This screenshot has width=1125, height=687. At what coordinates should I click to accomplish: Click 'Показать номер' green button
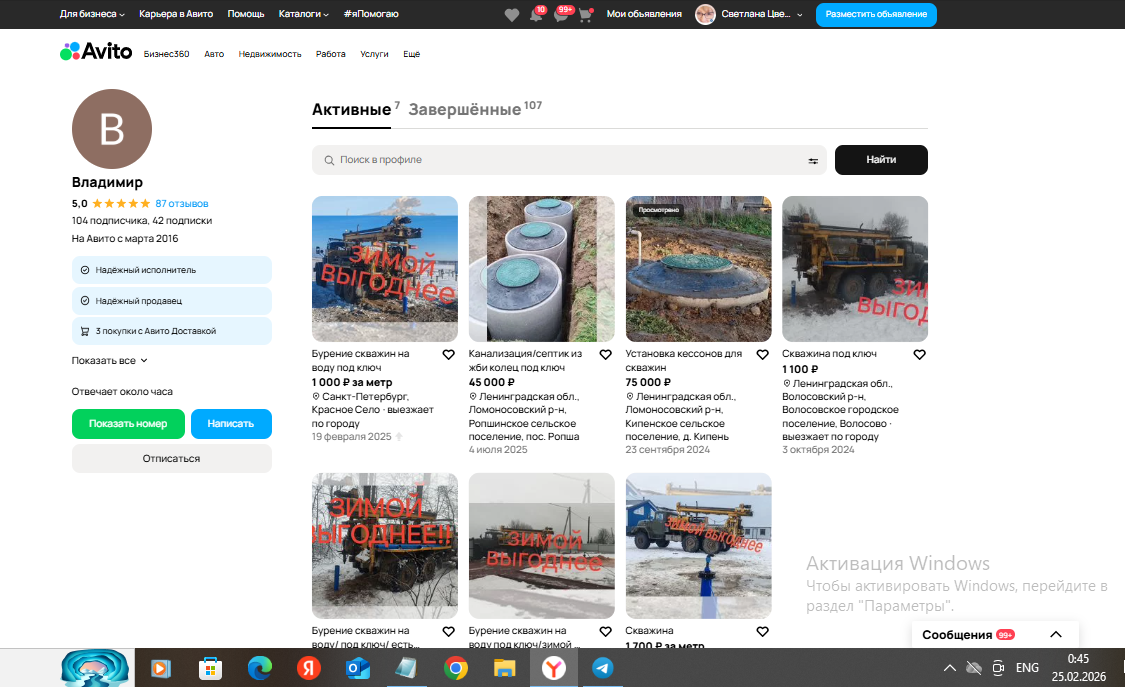[128, 424]
